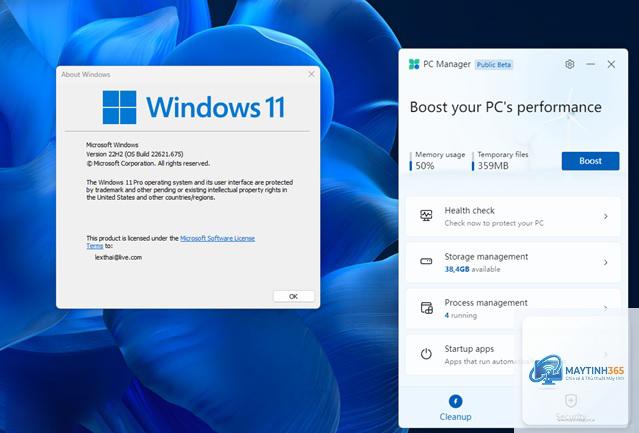Close the PC Manager window
Image resolution: width=639 pixels, height=433 pixels.
[x=611, y=64]
